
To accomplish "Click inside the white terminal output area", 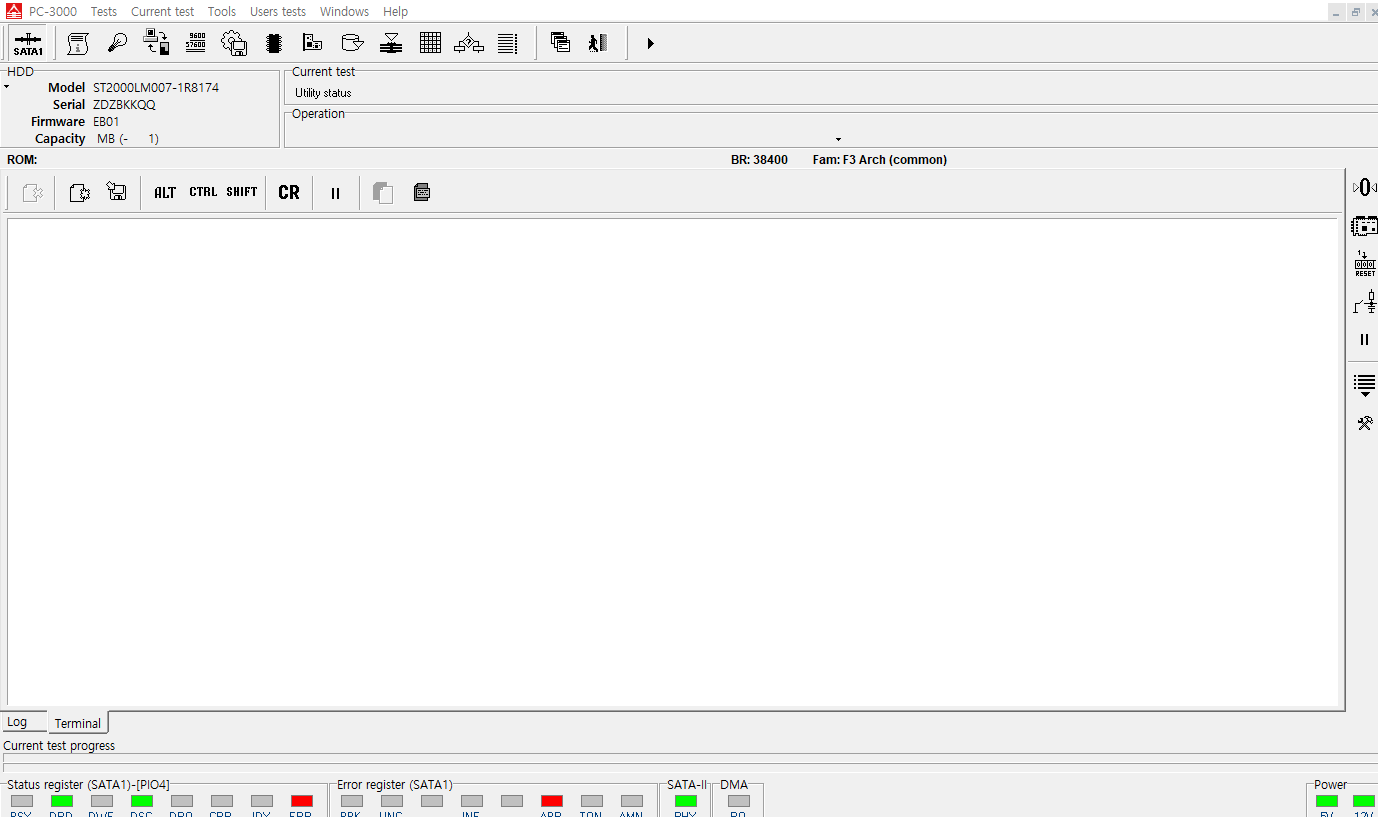I will click(672, 460).
